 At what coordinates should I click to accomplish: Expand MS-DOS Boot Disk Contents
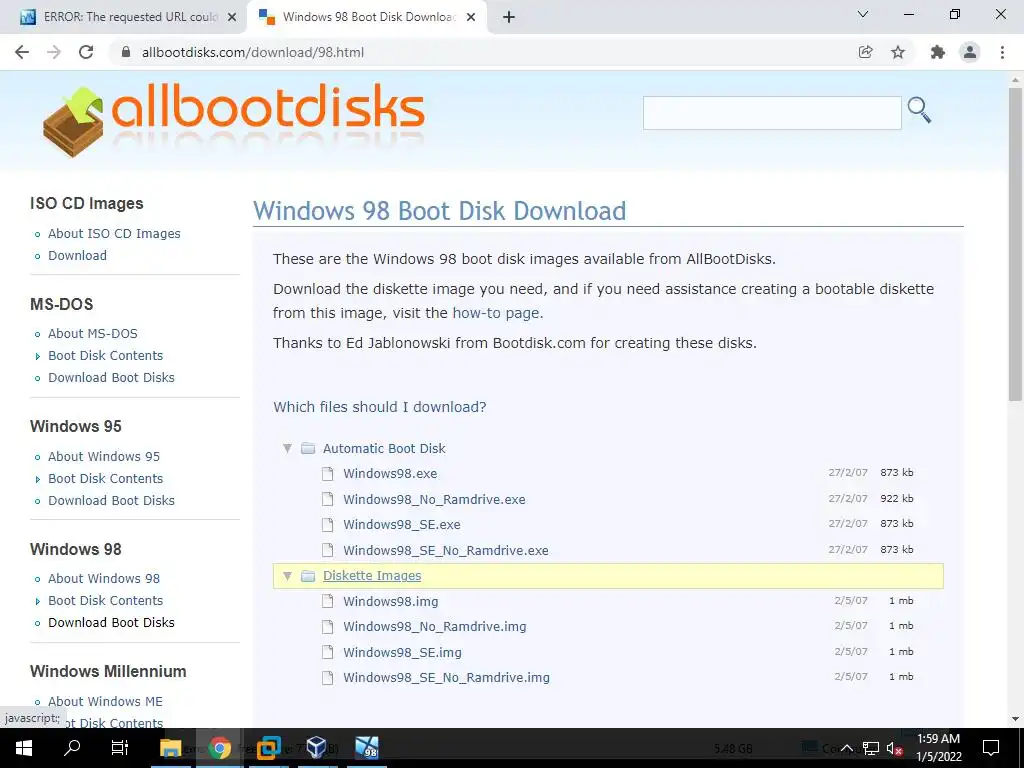[105, 356]
